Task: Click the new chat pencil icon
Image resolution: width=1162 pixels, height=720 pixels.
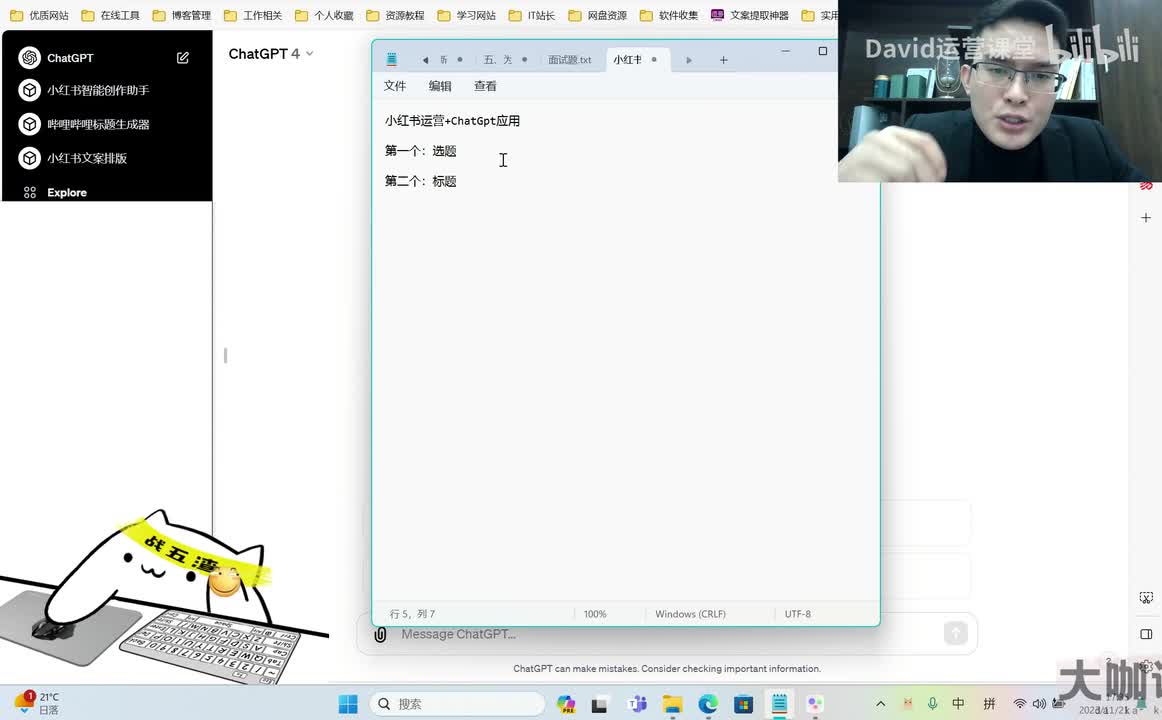Action: point(183,58)
